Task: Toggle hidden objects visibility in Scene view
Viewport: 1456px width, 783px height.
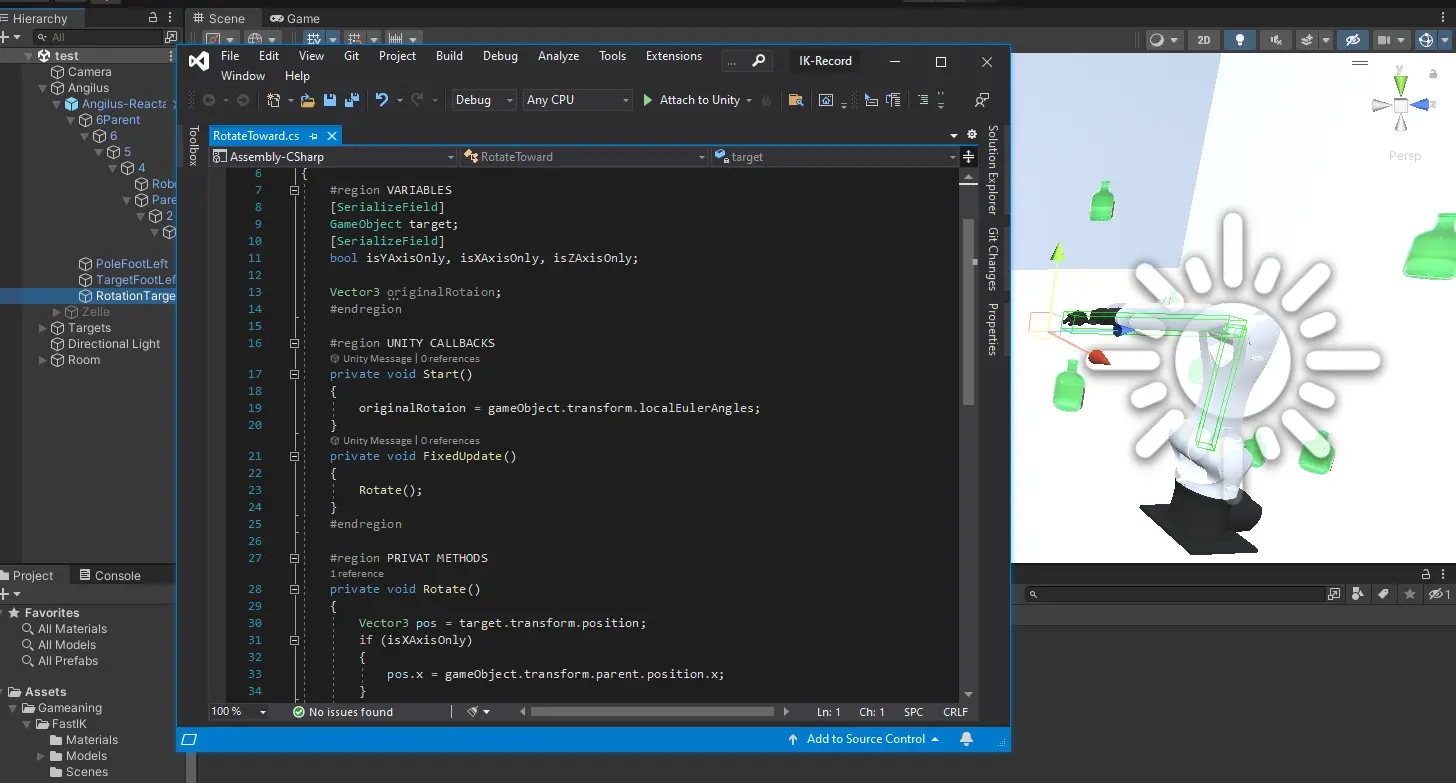Action: 1352,40
